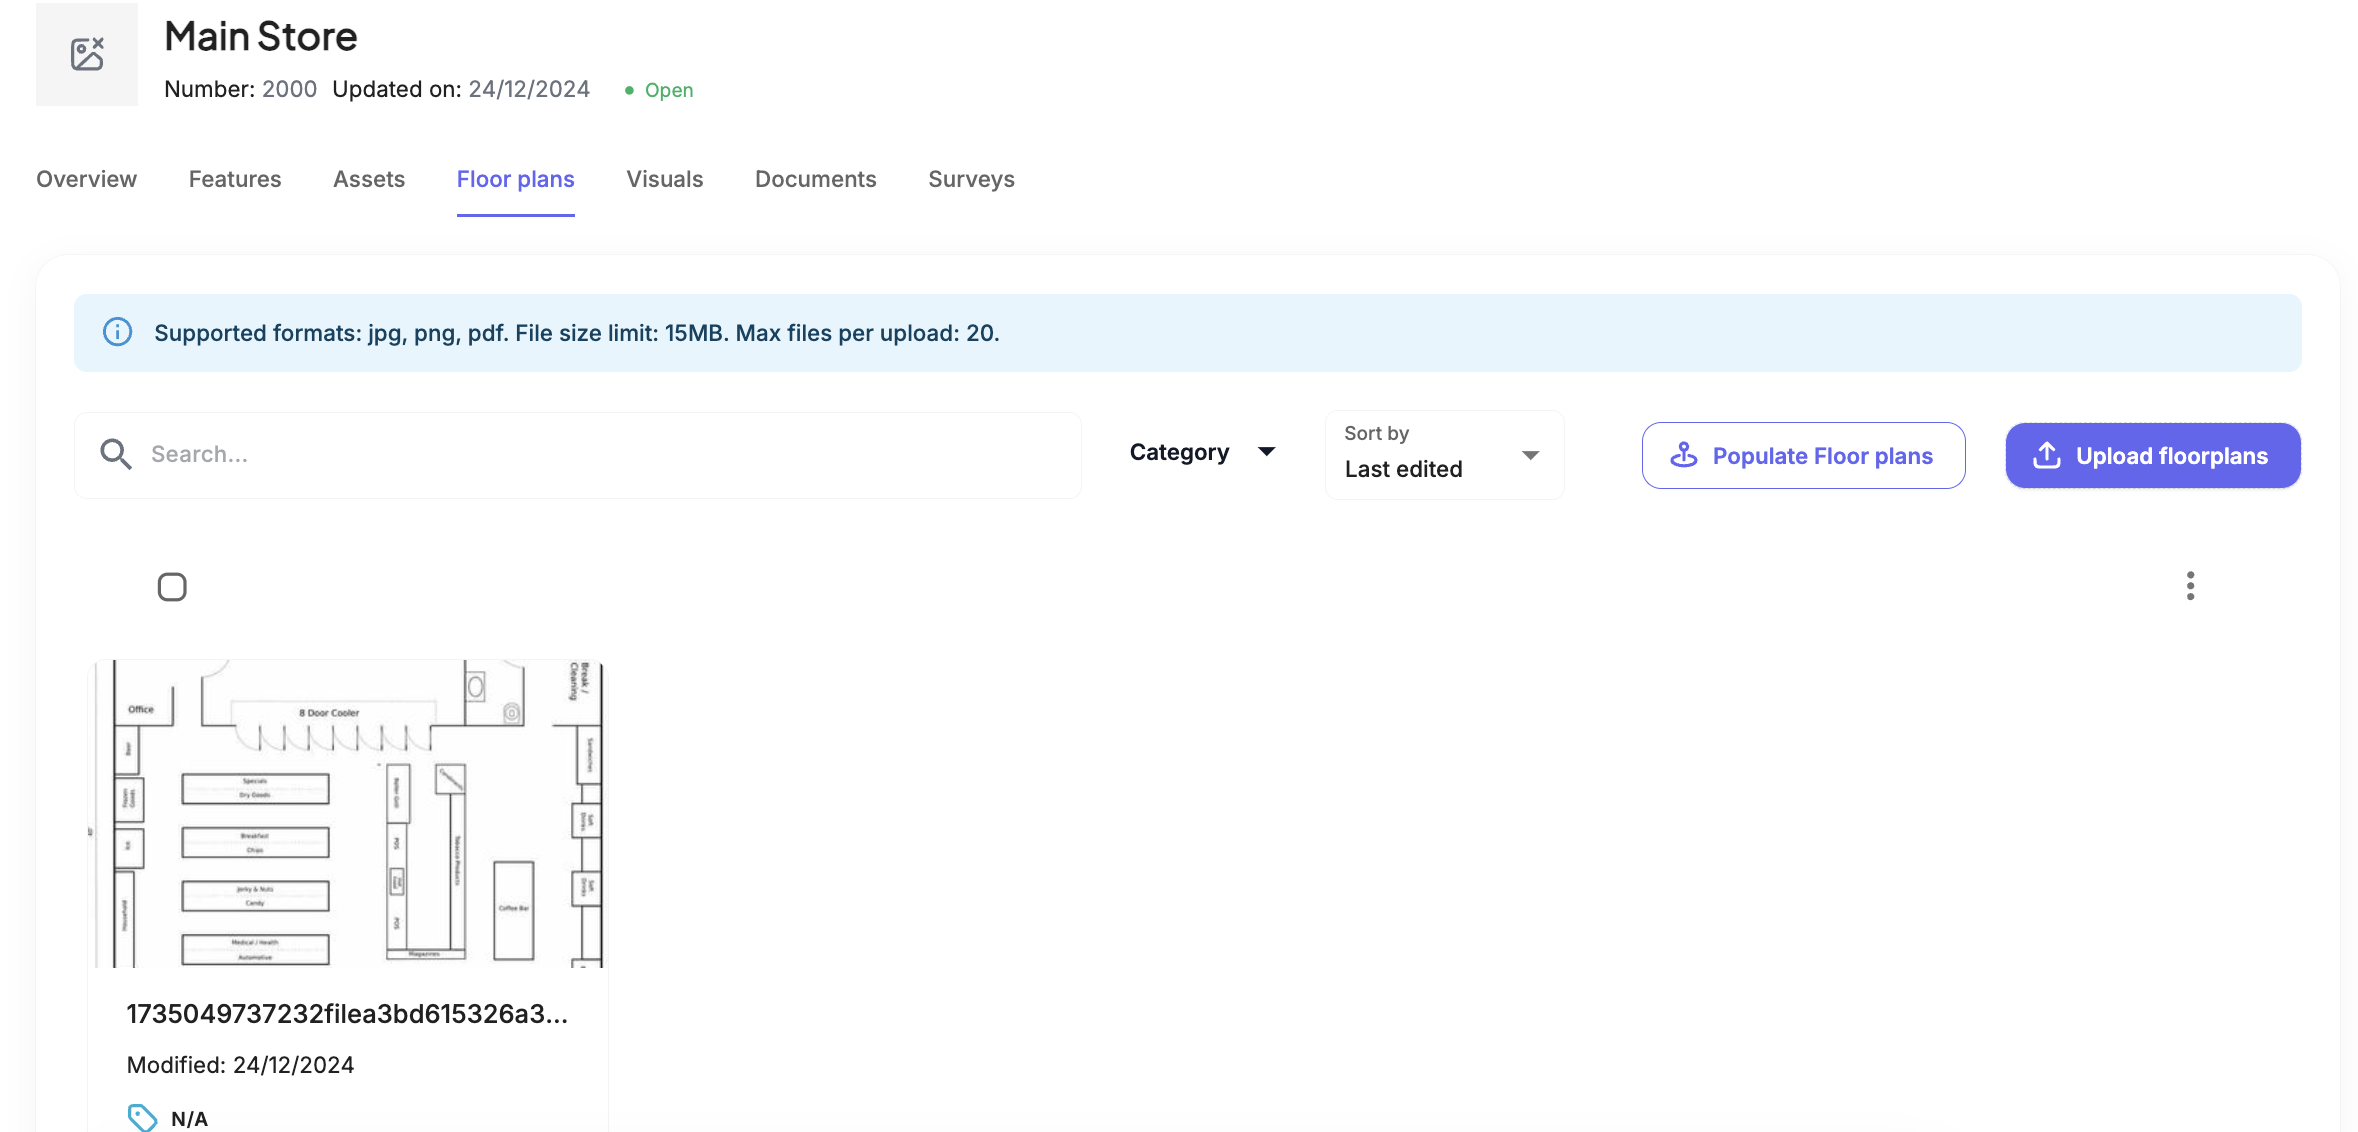Click the magnifying glass search icon

point(115,454)
